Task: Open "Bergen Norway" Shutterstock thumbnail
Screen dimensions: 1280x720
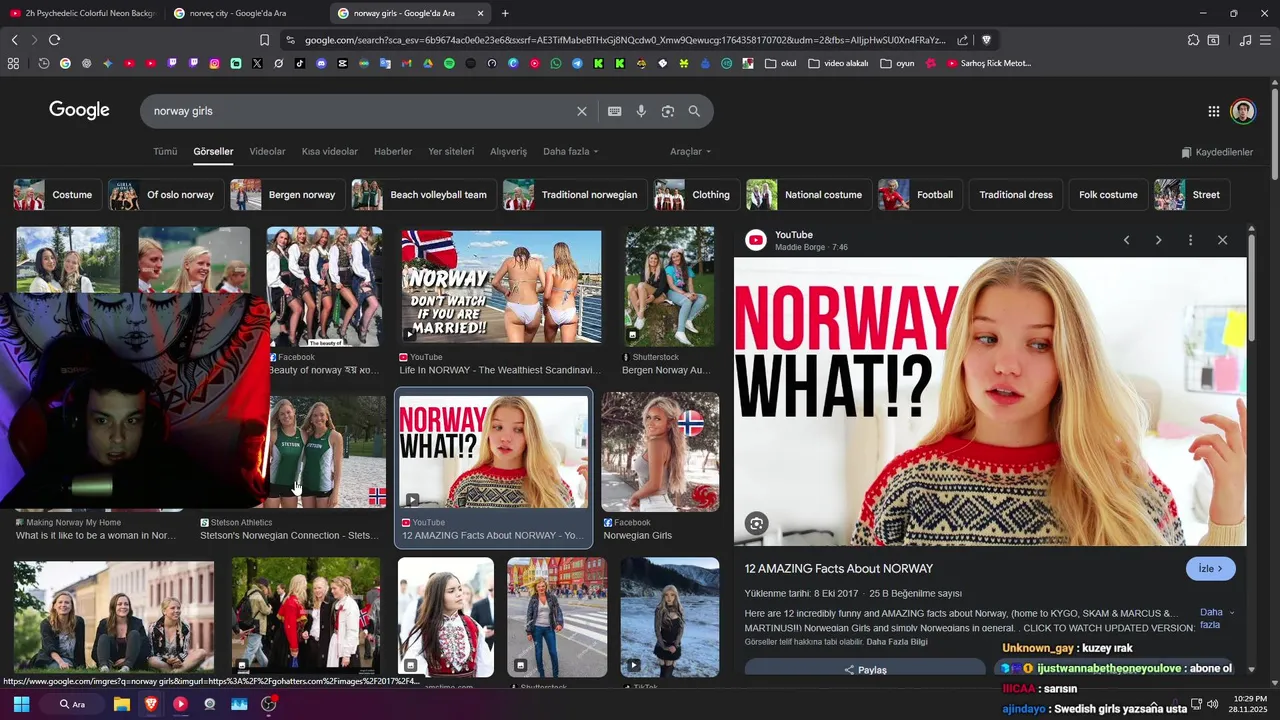Action: coord(669,286)
